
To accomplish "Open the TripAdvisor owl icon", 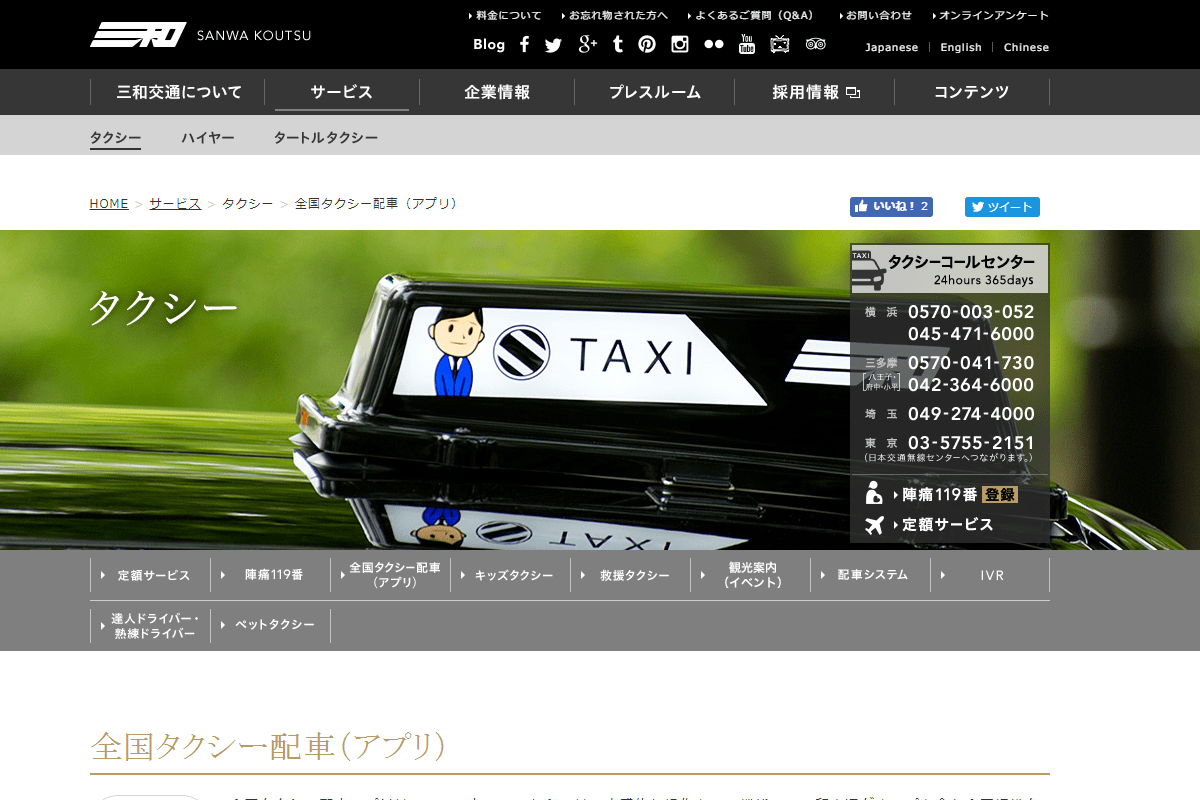I will [816, 44].
